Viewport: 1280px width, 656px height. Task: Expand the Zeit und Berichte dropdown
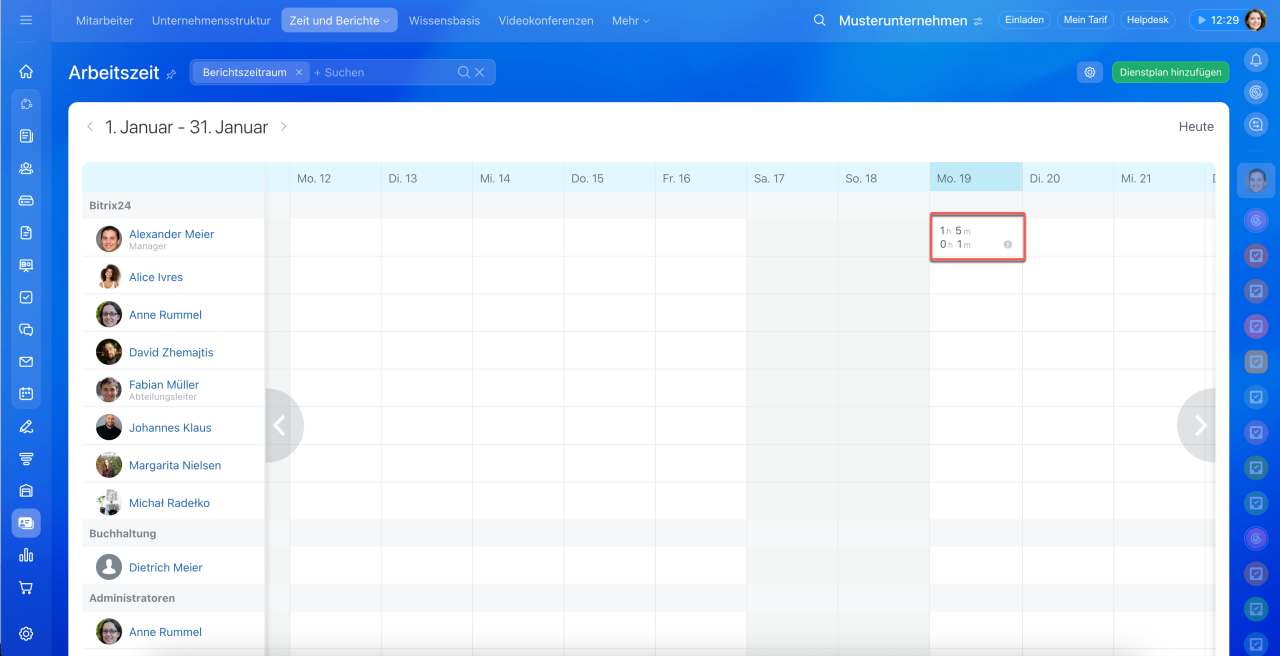tap(339, 20)
